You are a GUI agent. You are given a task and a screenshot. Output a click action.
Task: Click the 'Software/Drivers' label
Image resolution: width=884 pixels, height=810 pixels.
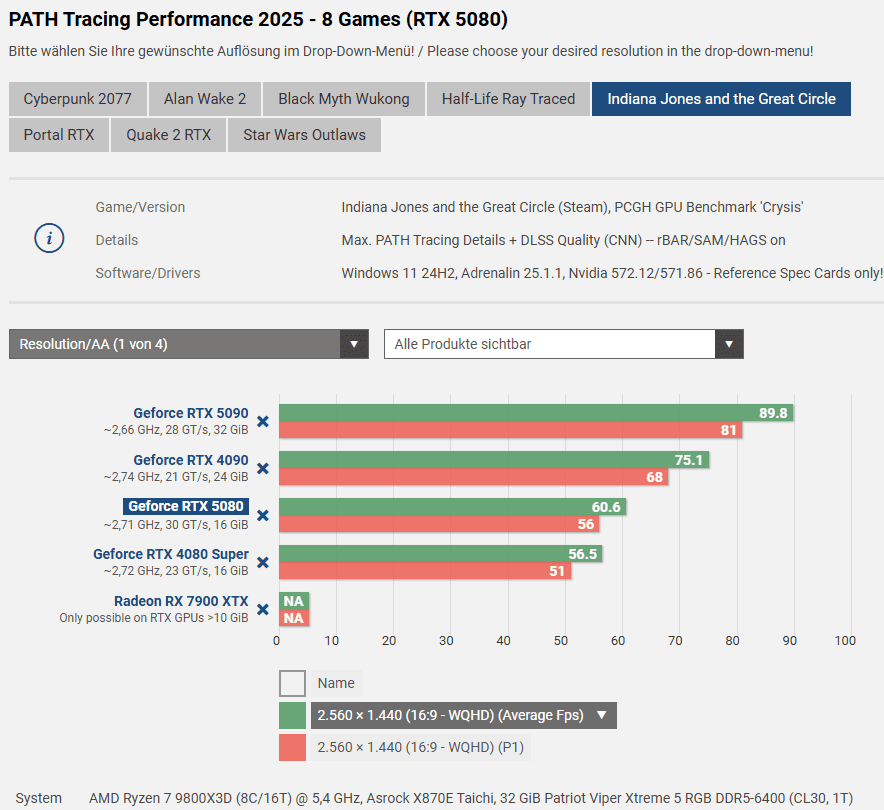click(148, 273)
